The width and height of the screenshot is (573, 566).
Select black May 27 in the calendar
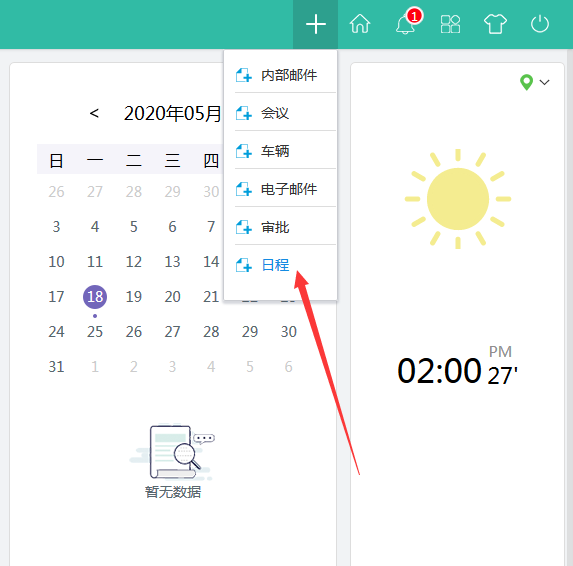pyautogui.click(x=172, y=332)
